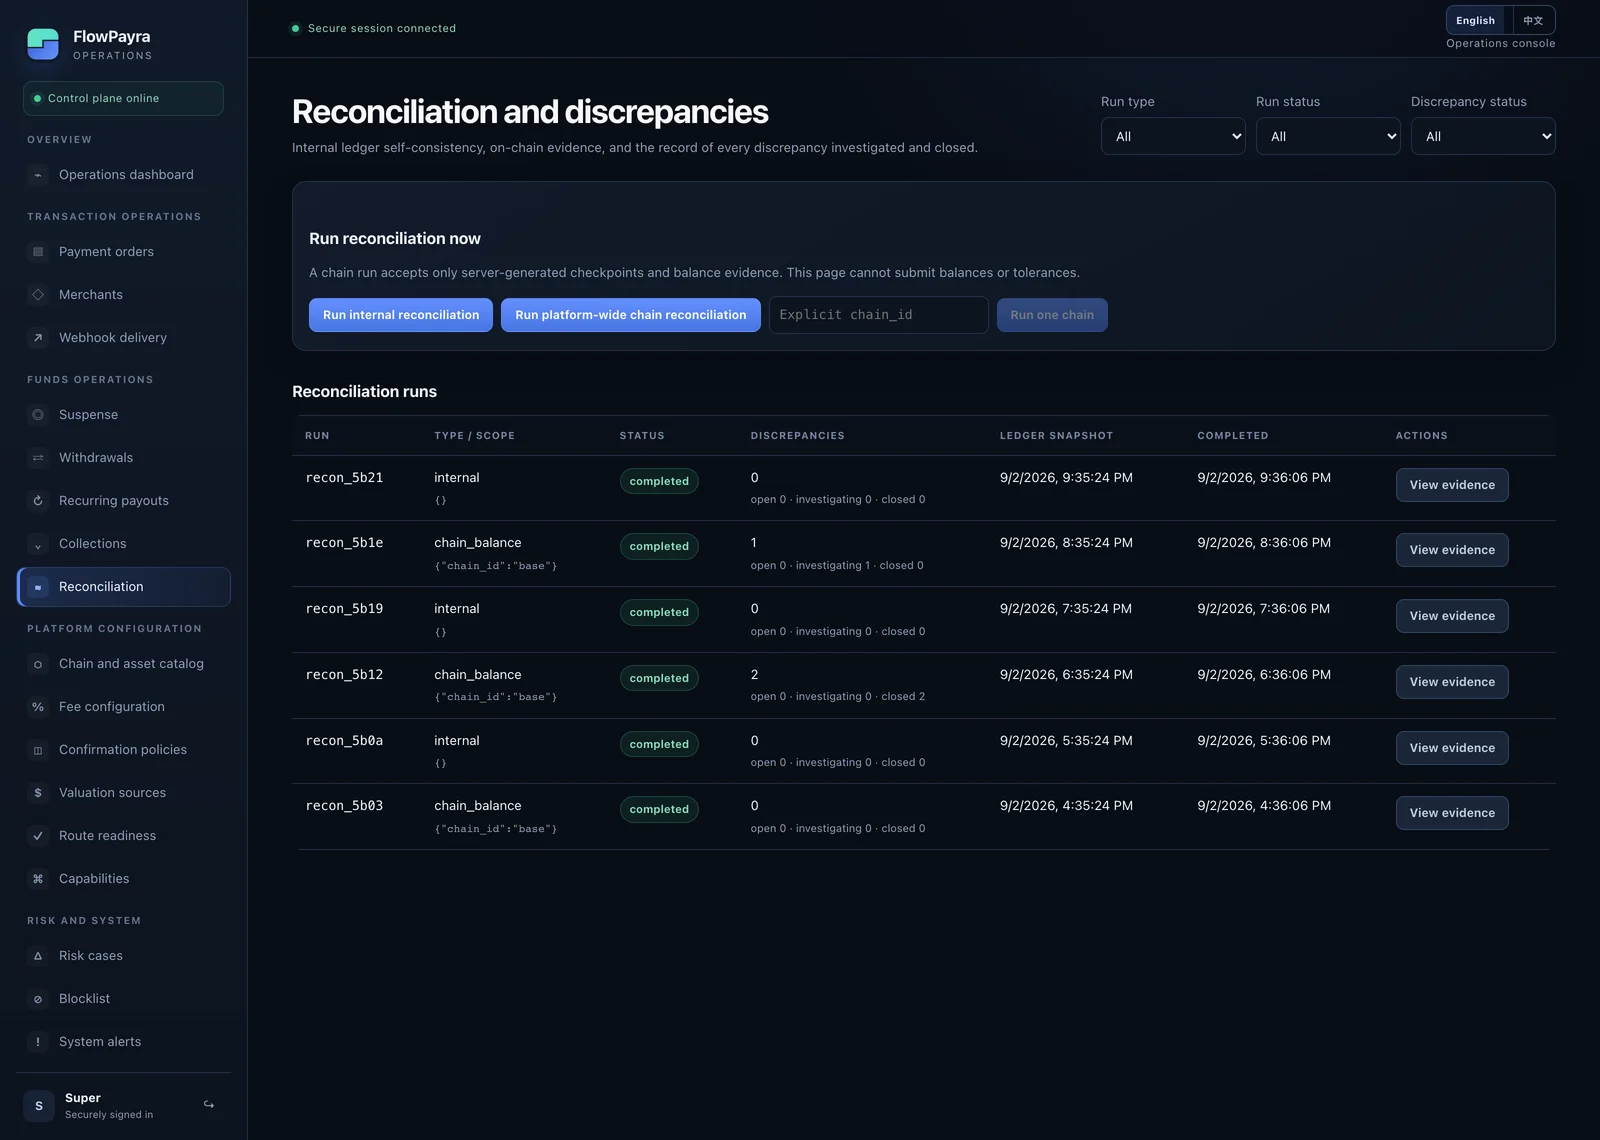Click the Chain and asset catalog icon
Image resolution: width=1600 pixels, height=1140 pixels.
(x=38, y=664)
